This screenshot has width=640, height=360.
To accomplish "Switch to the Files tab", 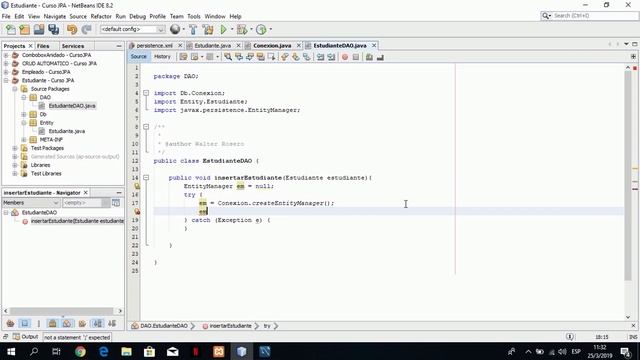I will coord(43,46).
